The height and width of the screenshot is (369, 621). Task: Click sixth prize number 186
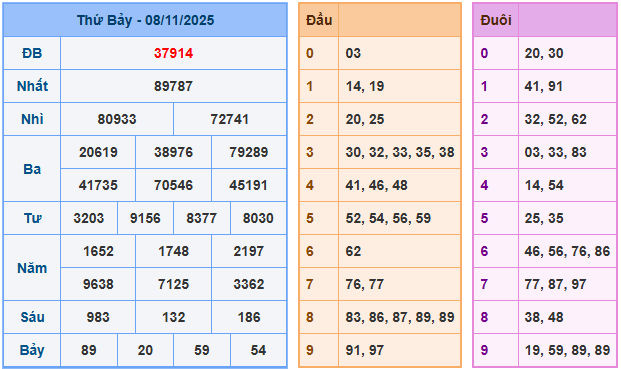point(249,317)
